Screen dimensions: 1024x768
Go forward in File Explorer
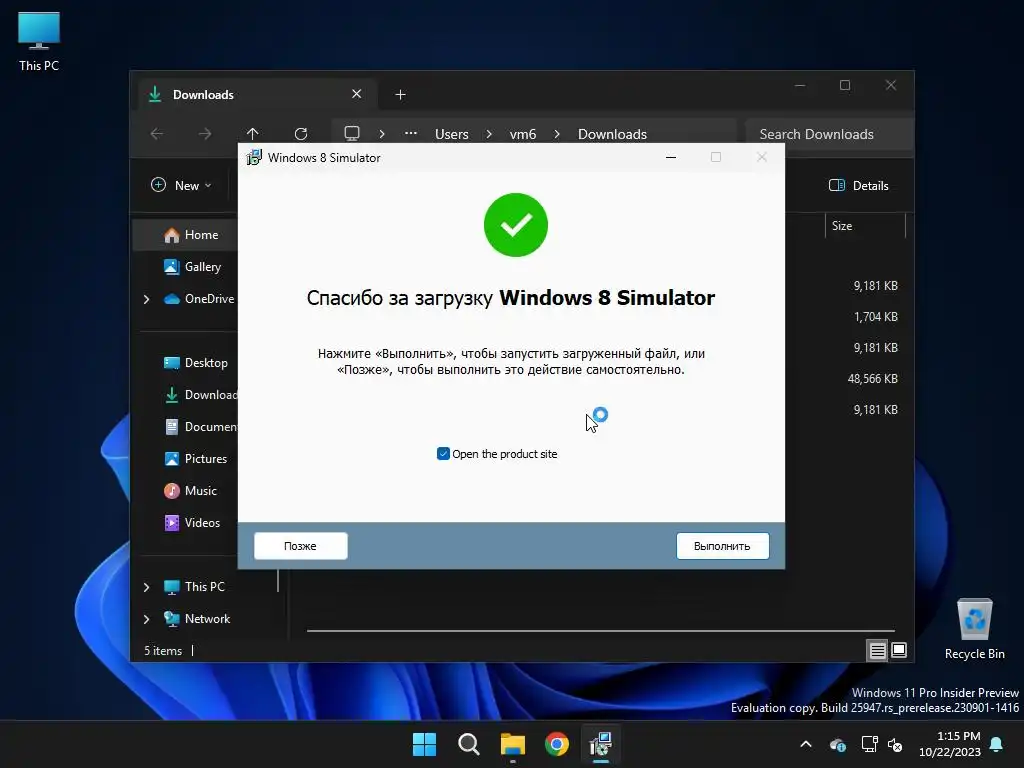(205, 134)
